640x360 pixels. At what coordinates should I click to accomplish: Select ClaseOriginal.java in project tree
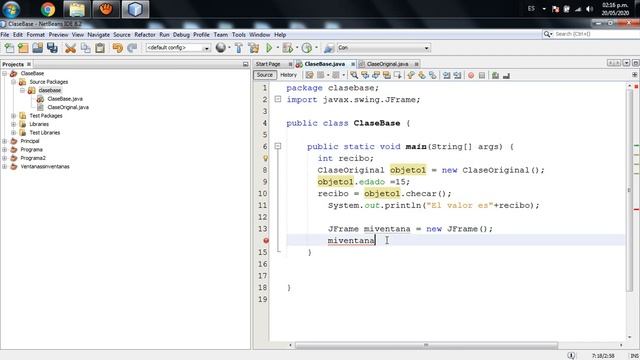point(68,107)
